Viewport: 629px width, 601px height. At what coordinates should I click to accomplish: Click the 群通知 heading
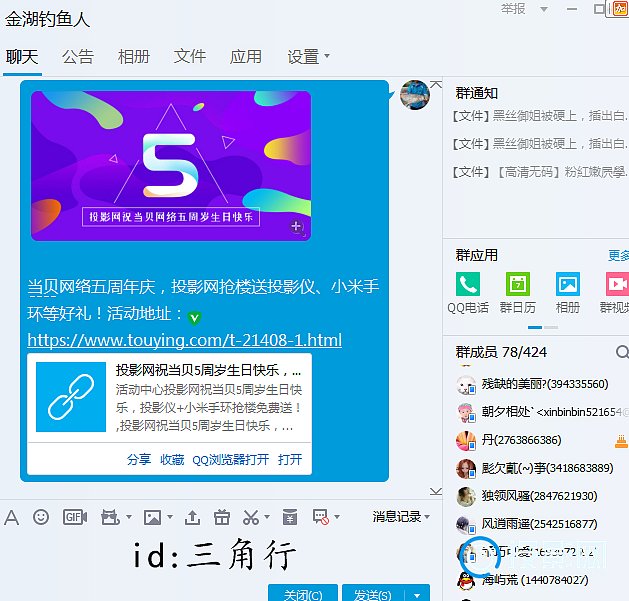(477, 93)
